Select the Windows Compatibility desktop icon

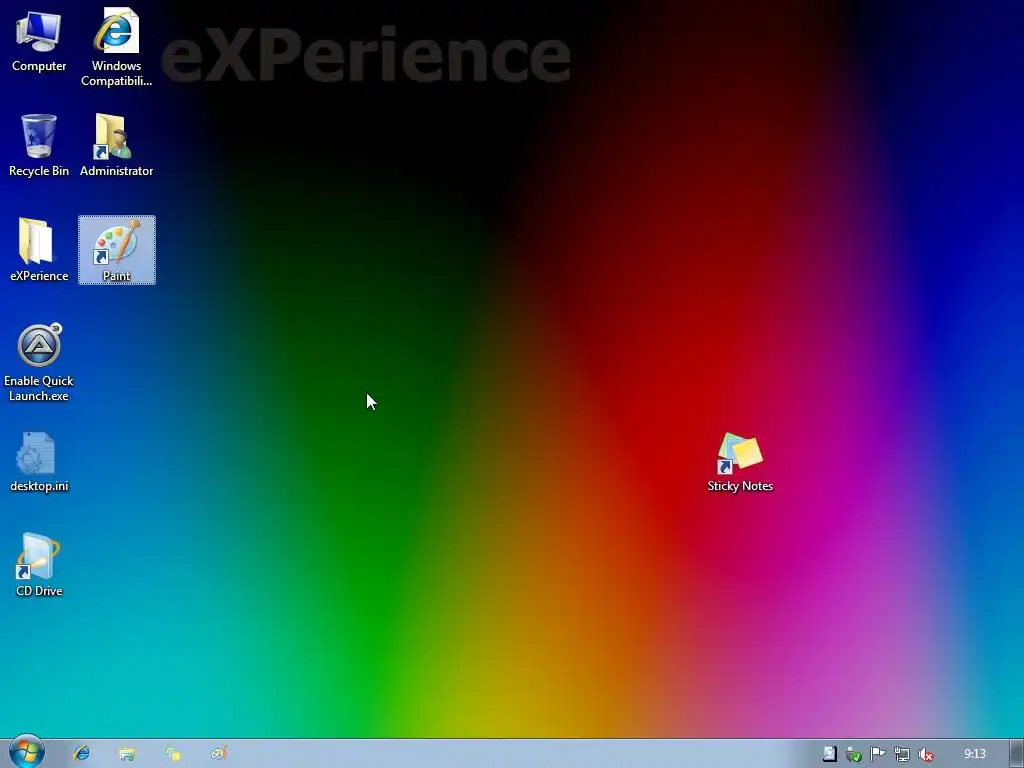pyautogui.click(x=116, y=47)
